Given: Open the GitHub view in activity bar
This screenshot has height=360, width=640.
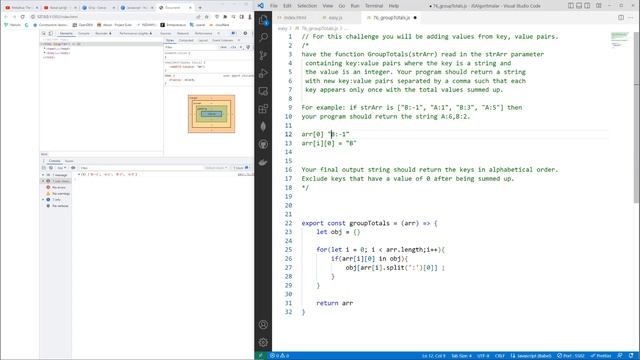Looking at the screenshot, I should click(x=263, y=144).
